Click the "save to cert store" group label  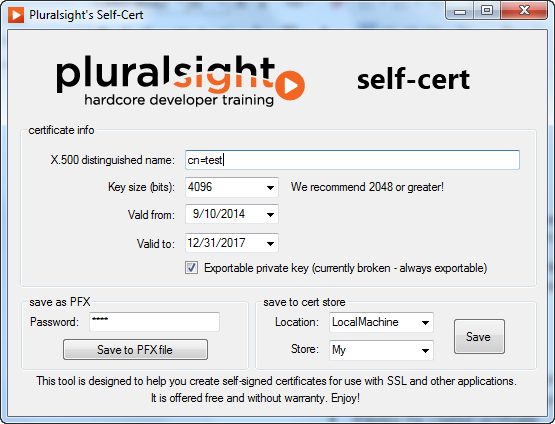click(x=304, y=302)
